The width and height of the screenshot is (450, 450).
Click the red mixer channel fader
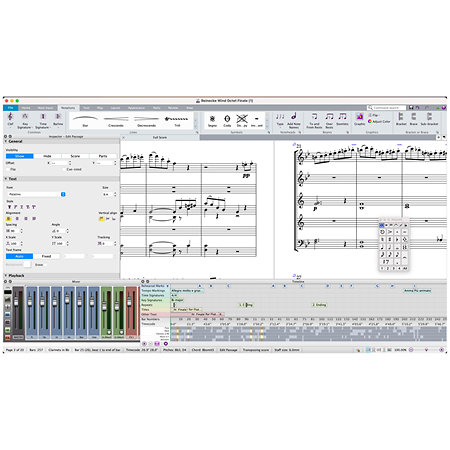[129, 302]
